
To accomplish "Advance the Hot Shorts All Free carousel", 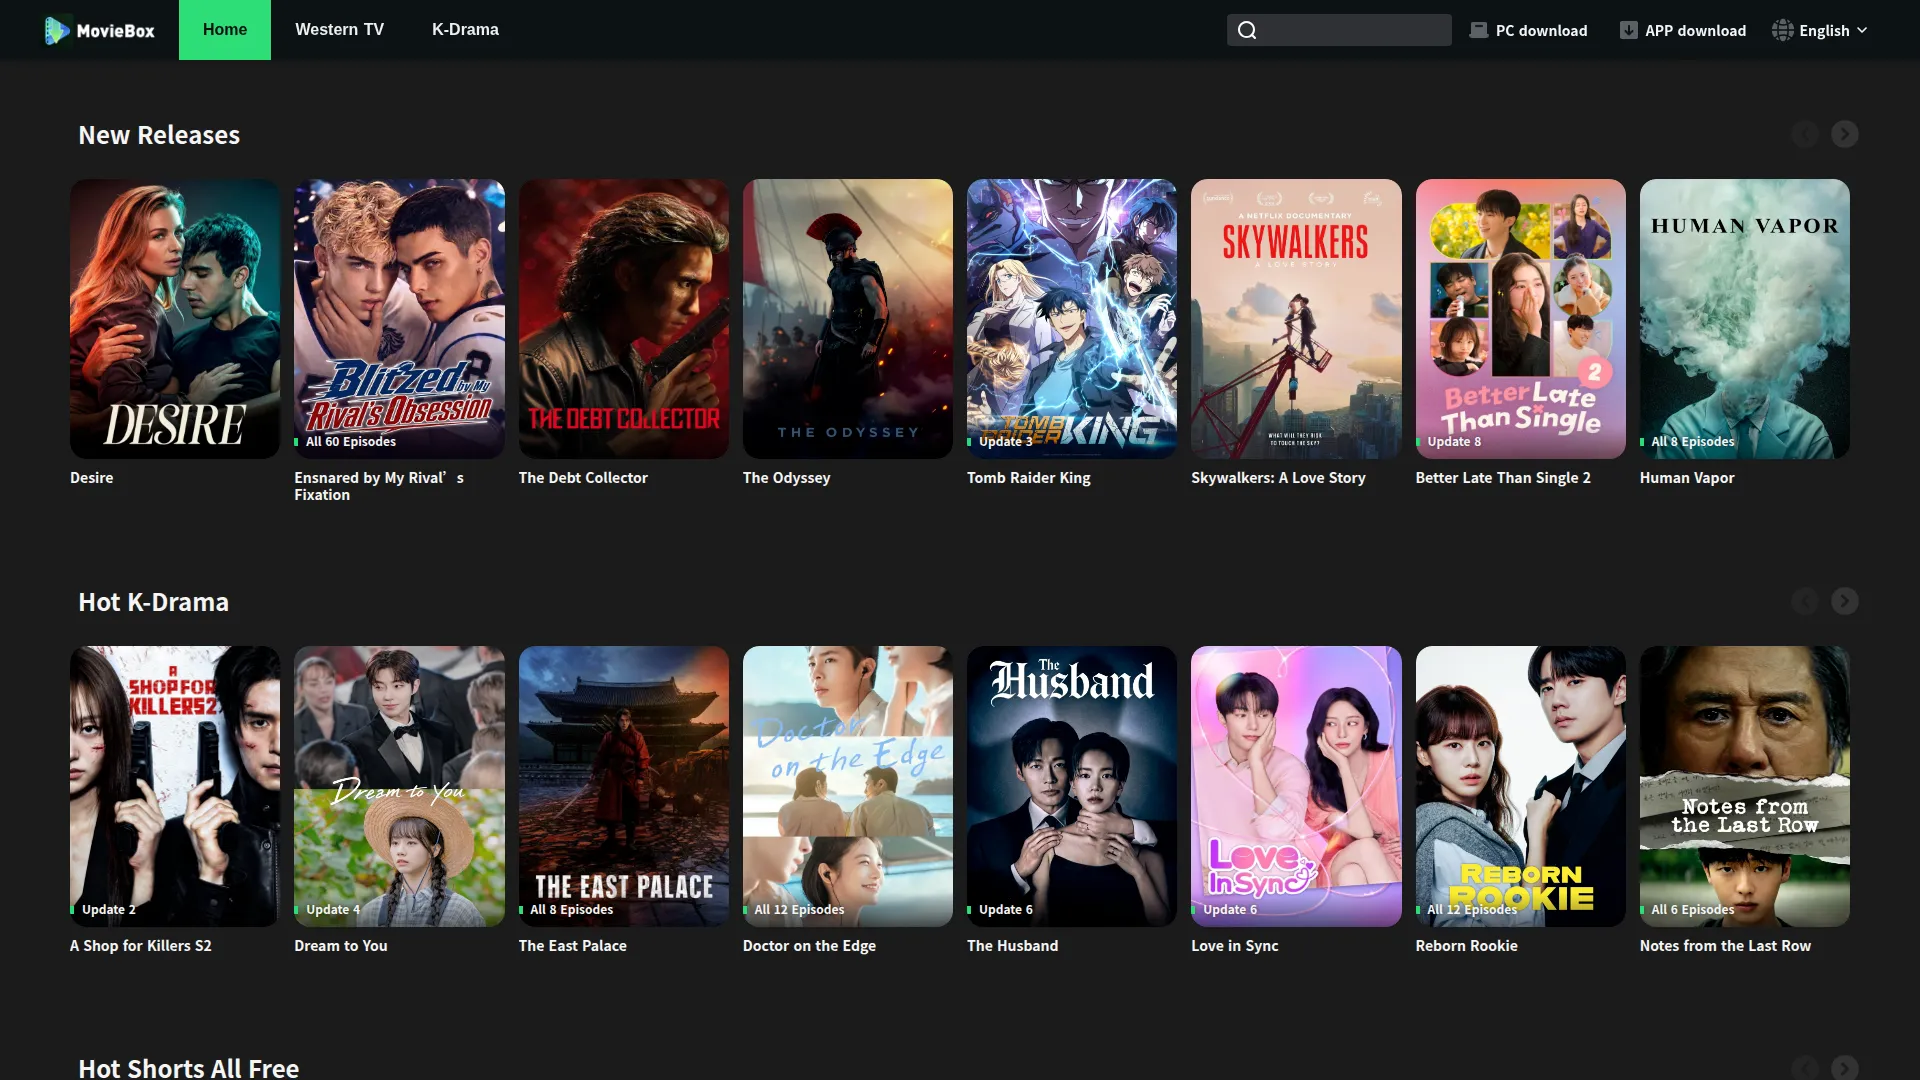I will 1844,1067.
